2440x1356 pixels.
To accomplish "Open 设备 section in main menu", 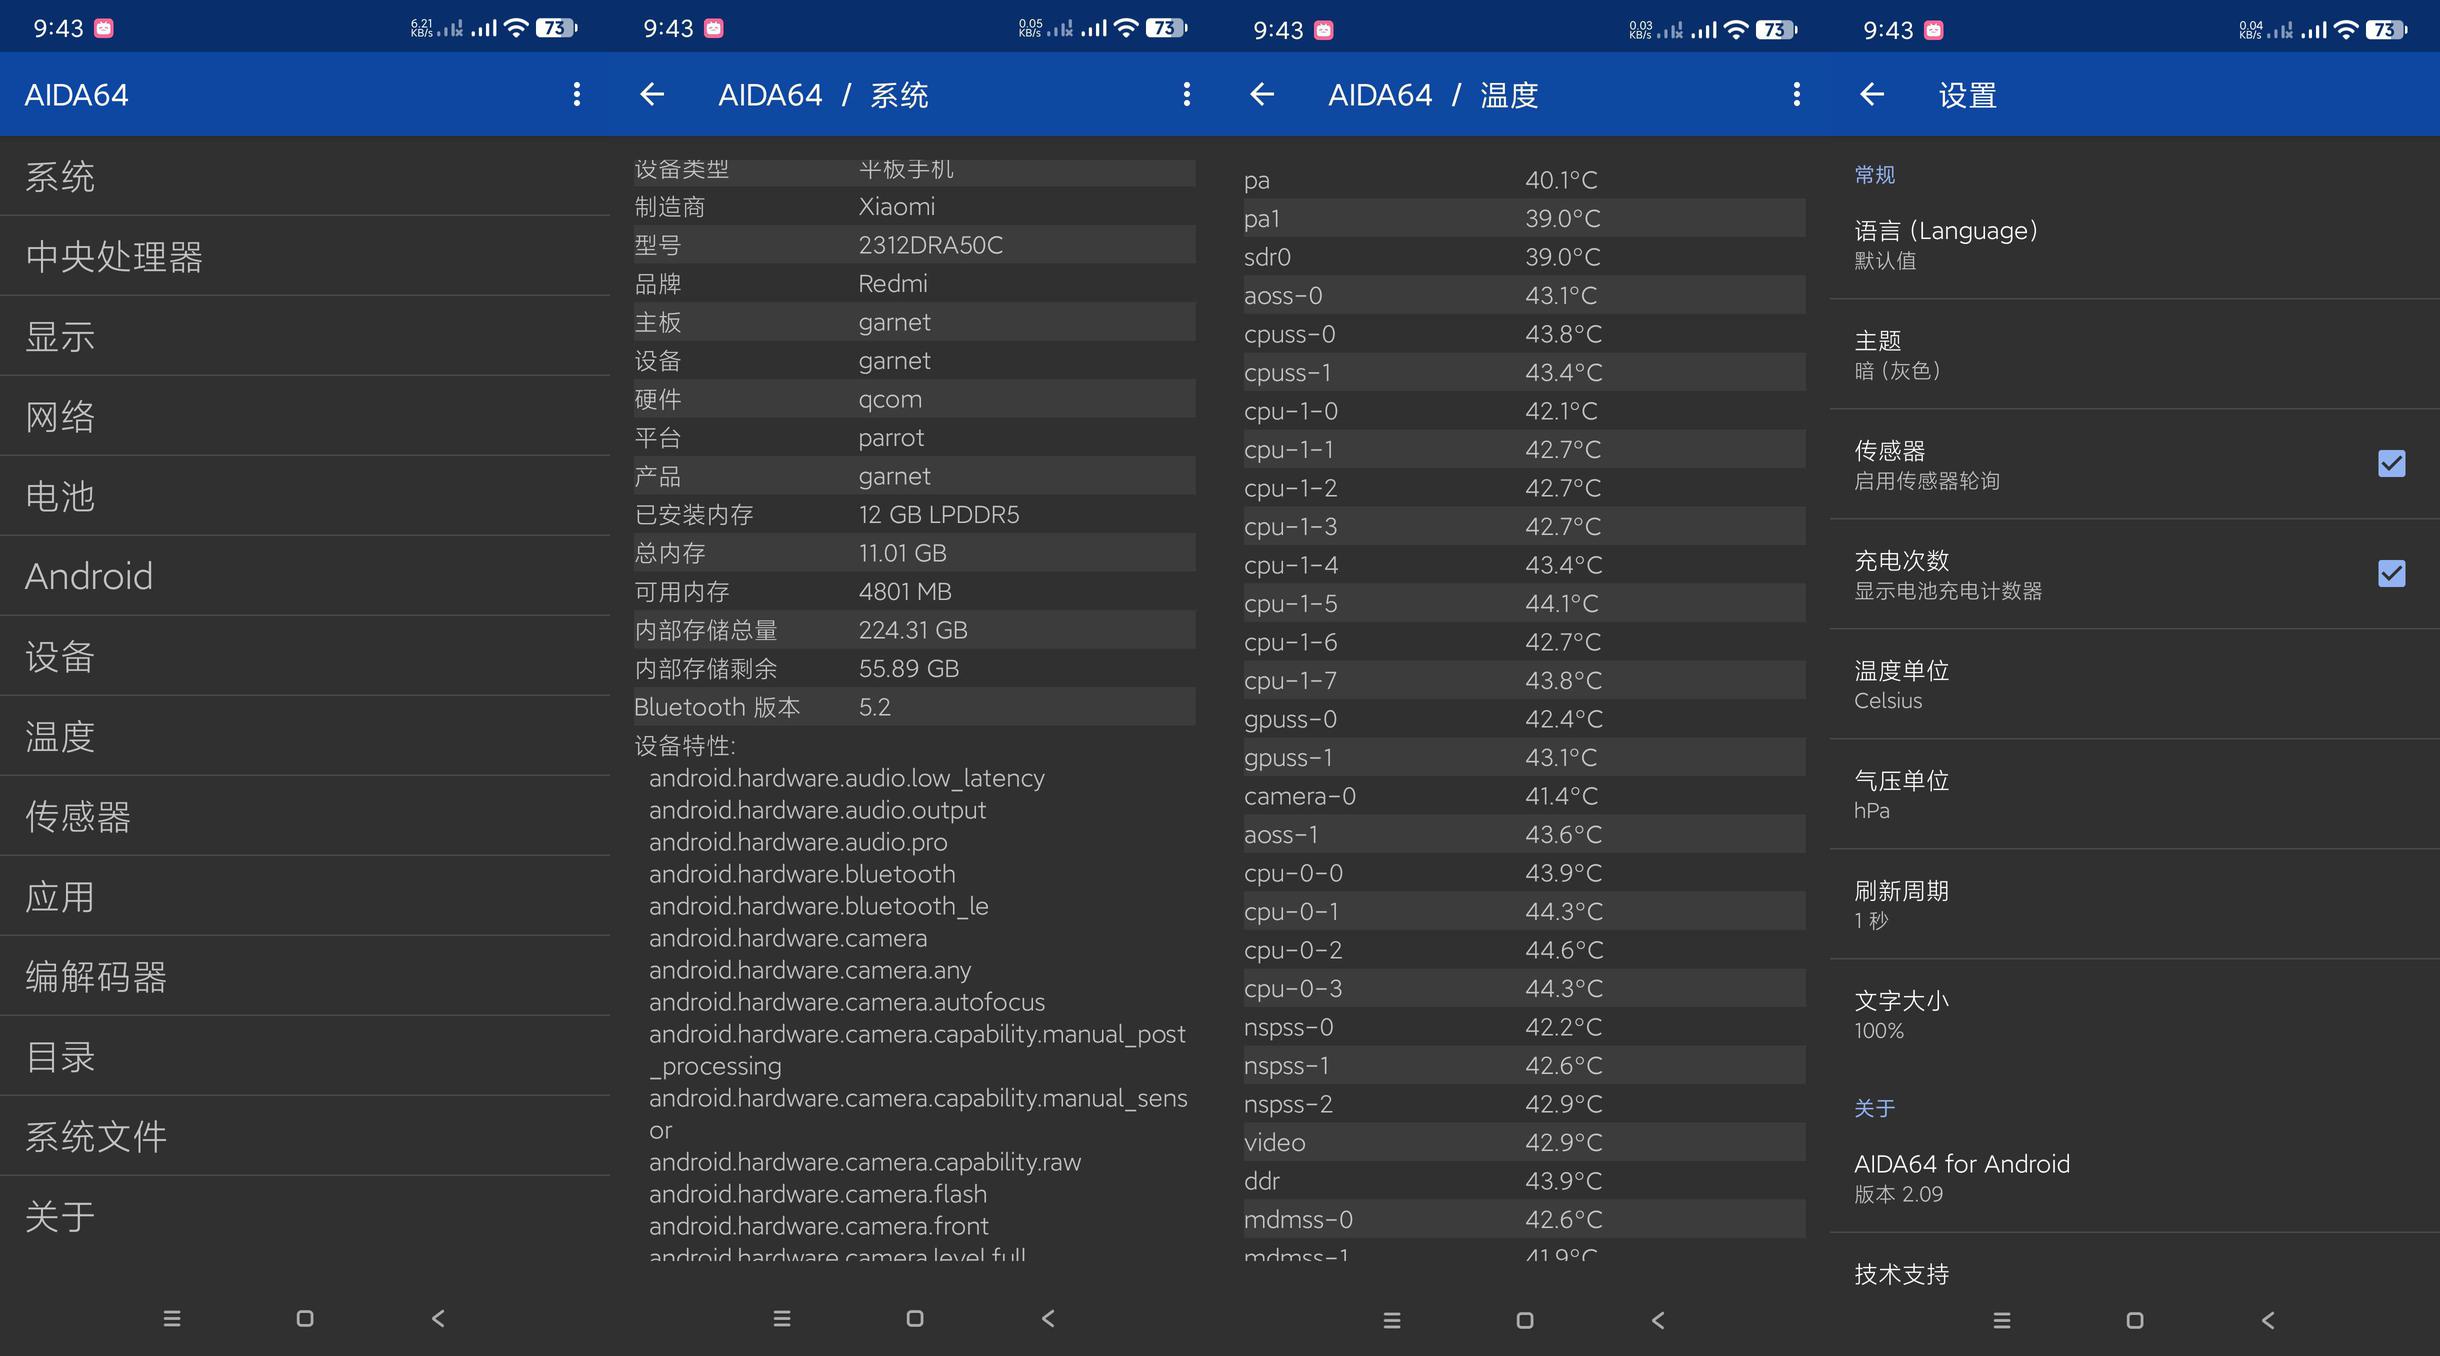I will pyautogui.click(x=305, y=656).
